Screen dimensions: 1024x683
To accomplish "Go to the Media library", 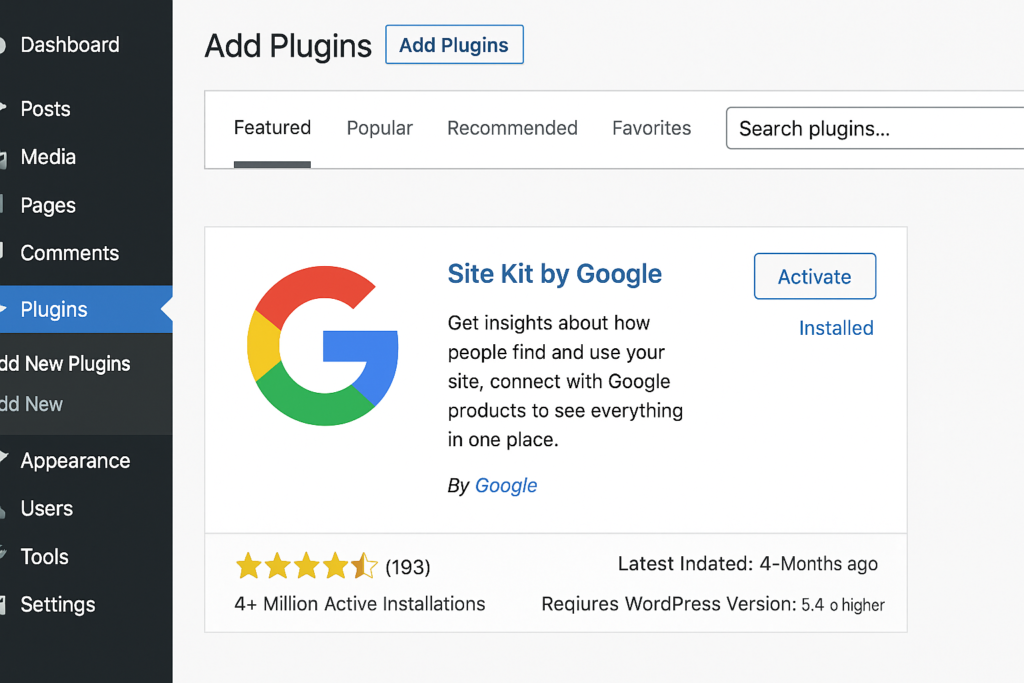I will click(x=48, y=157).
